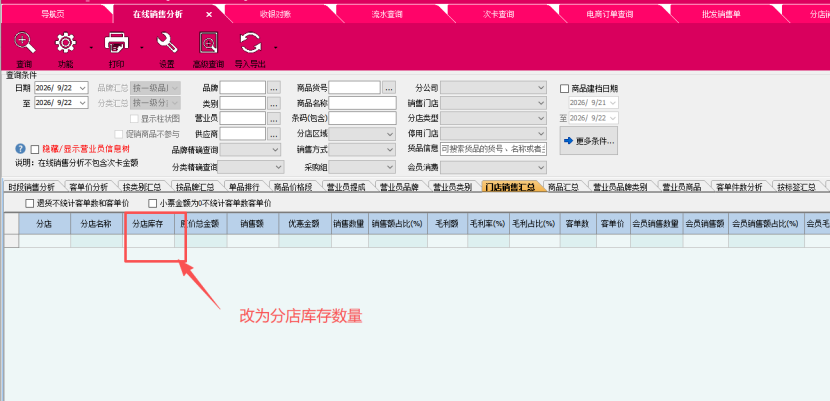830x401 pixels.
Task: Select the 营业员提成 sub-tab
Action: 346,187
